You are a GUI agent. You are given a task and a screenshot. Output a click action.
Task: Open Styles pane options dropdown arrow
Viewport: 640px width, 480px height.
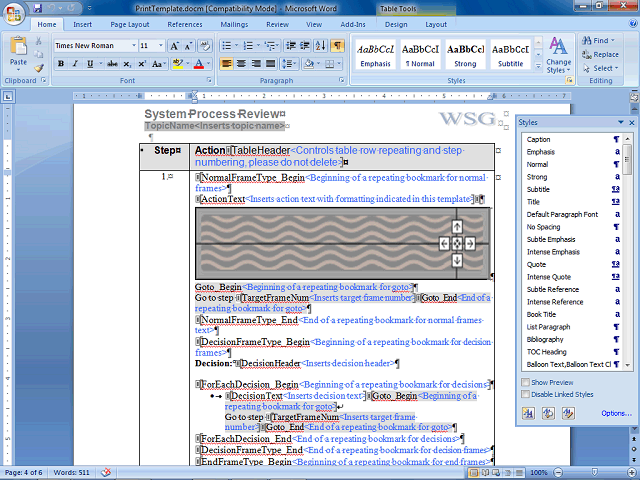click(x=621, y=122)
